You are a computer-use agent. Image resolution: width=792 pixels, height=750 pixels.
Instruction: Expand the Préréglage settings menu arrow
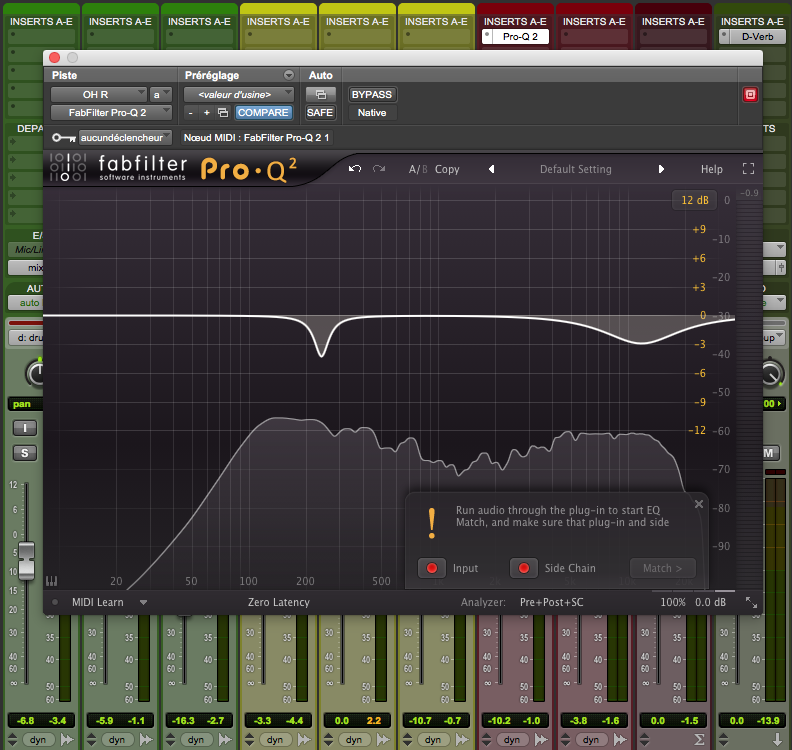coord(289,75)
